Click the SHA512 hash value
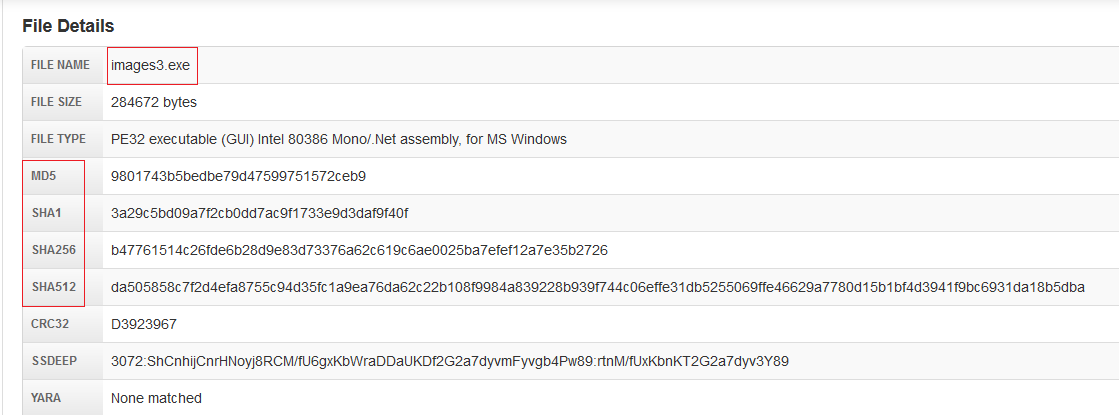 pos(598,287)
